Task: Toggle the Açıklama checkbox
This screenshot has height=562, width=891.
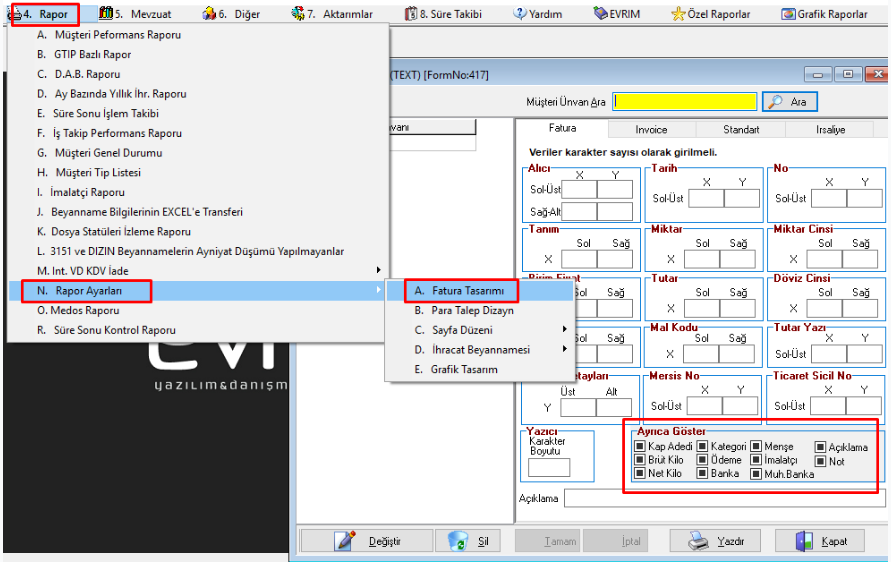Action: [x=820, y=447]
